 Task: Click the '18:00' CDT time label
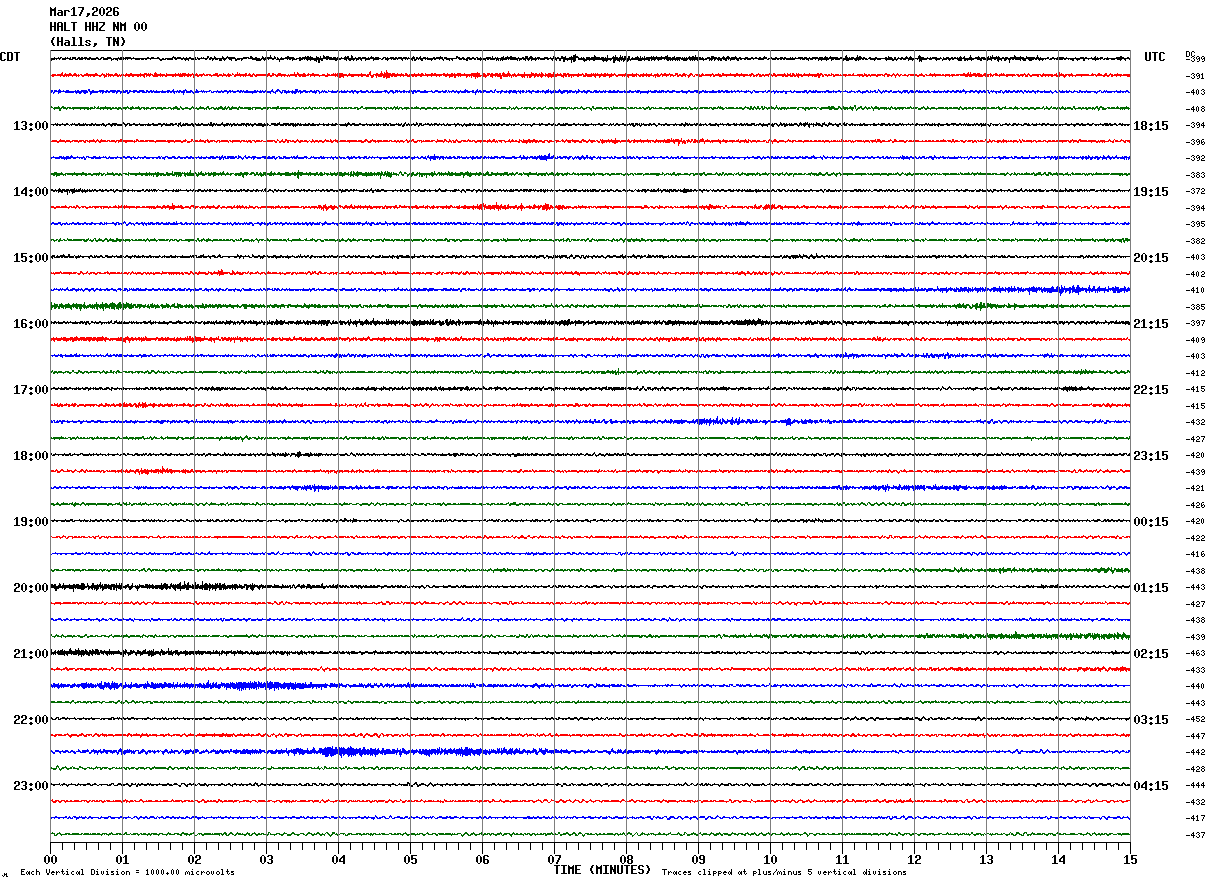pyautogui.click(x=31, y=456)
